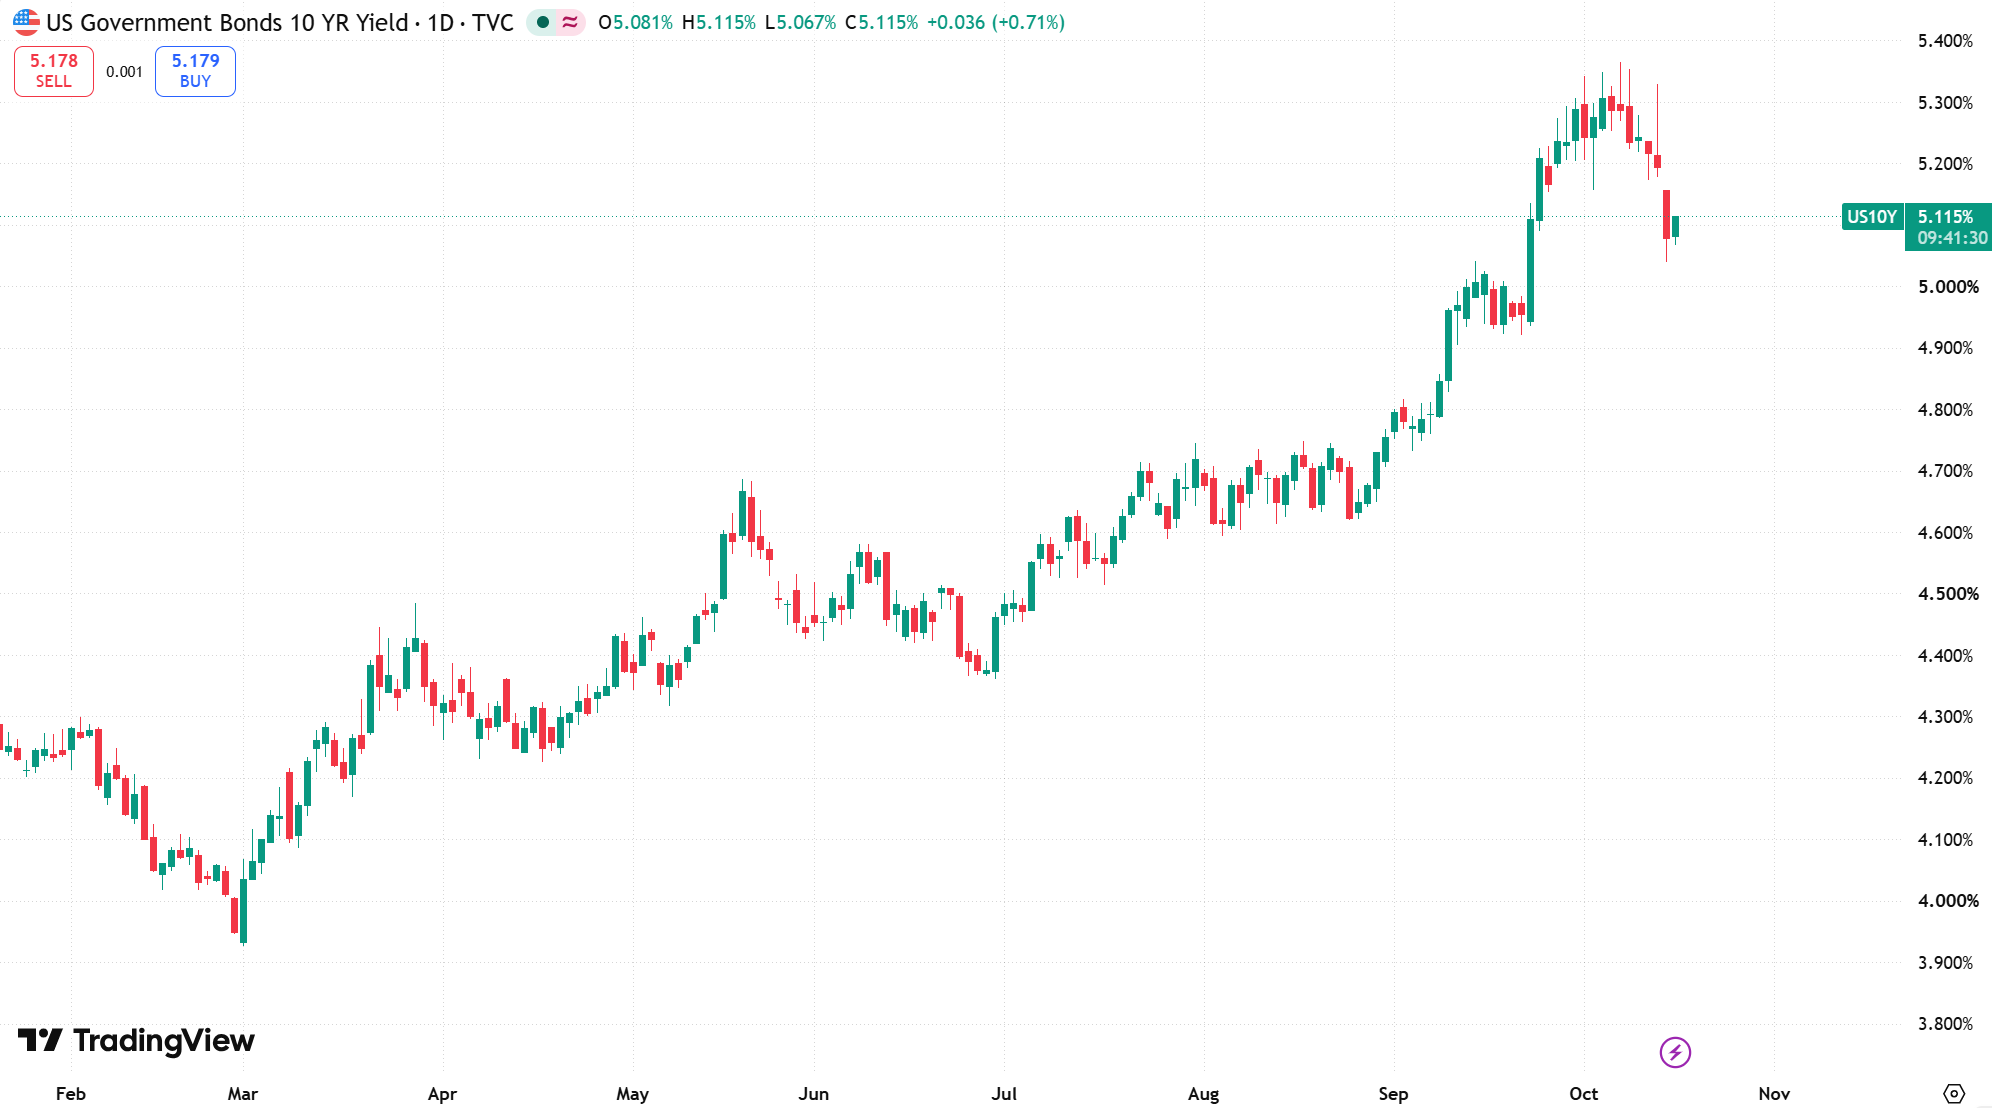Click the 5.115% current price label
Viewport: 1992px width, 1108px height.
pos(1945,217)
